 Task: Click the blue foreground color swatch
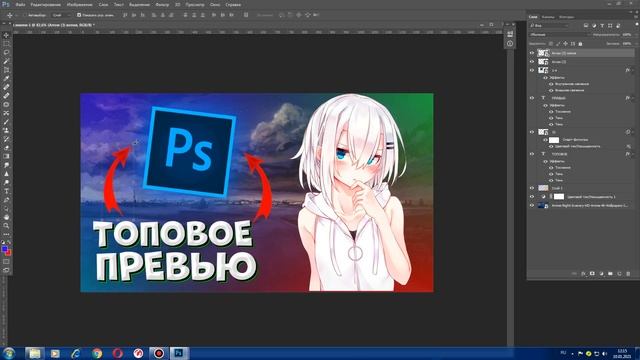click(x=4, y=249)
